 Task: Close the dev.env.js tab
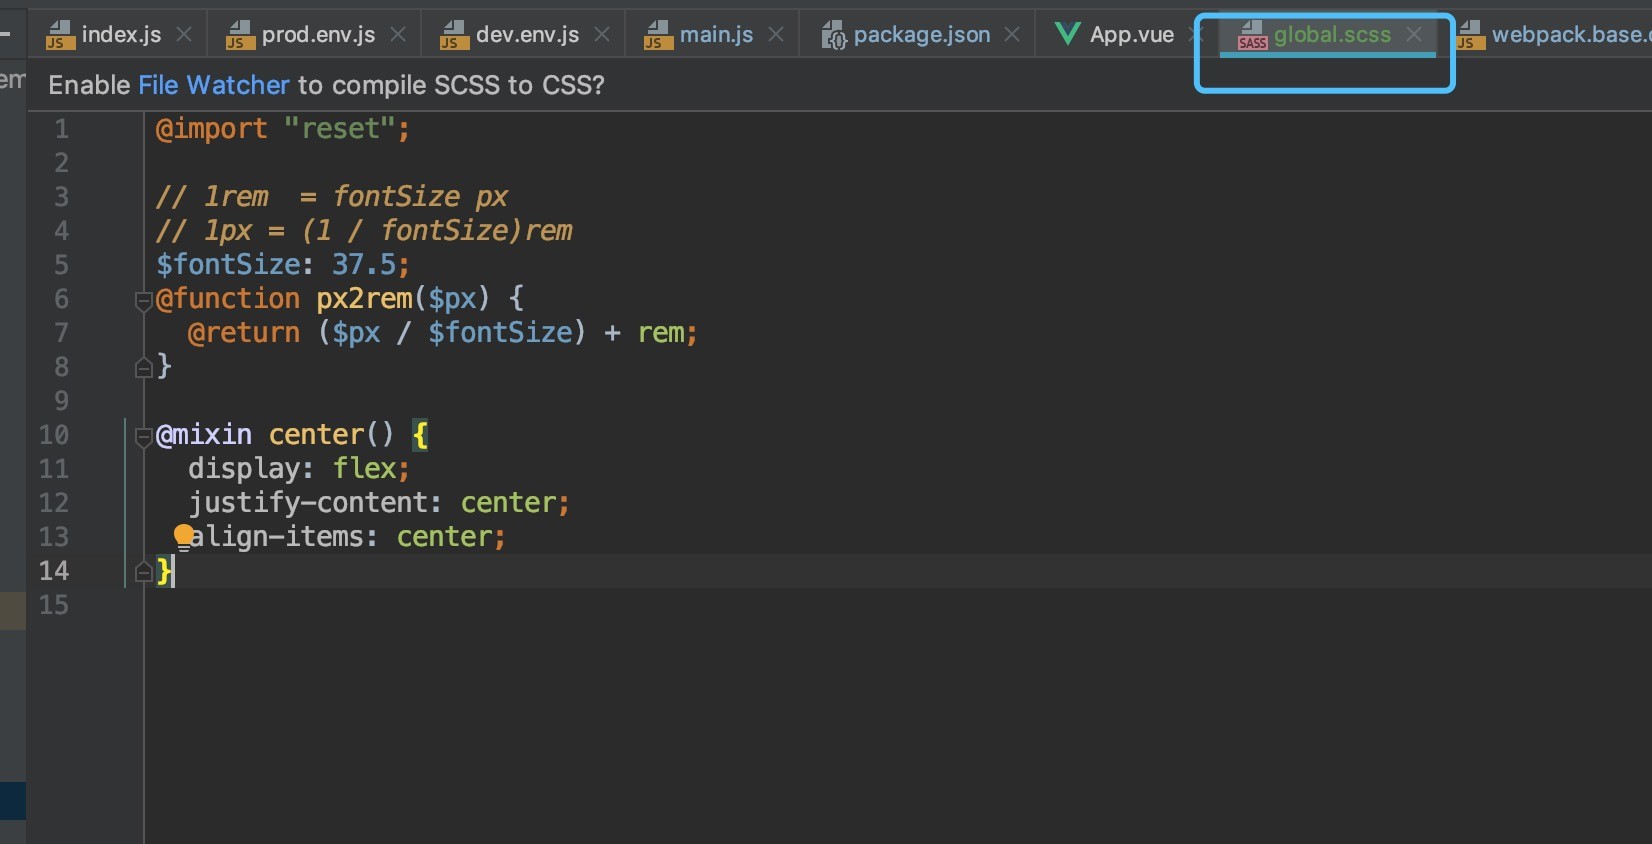602,34
